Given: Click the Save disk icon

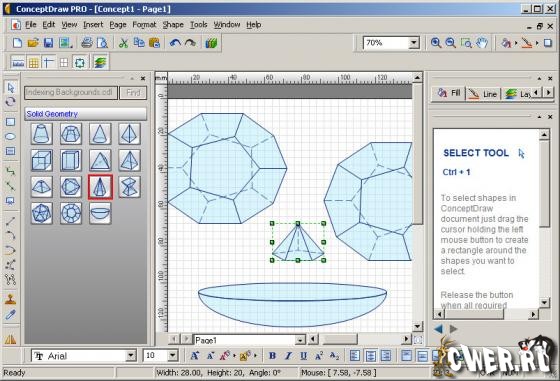Looking at the screenshot, I should pos(48,43).
